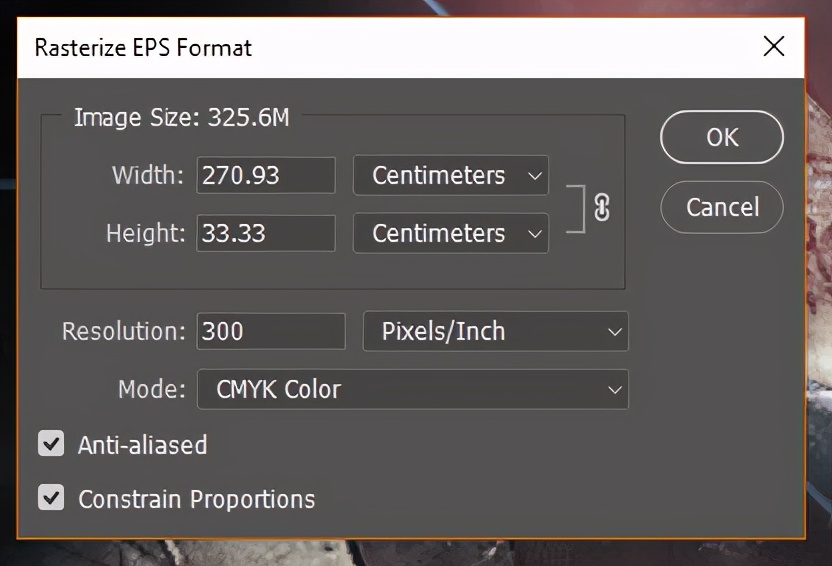Click the Width: scrubby label
This screenshot has width=832, height=566.
point(148,175)
